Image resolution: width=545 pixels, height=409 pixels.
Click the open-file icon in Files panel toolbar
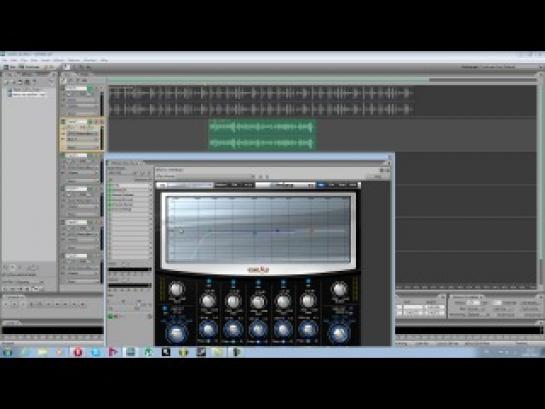(7, 82)
